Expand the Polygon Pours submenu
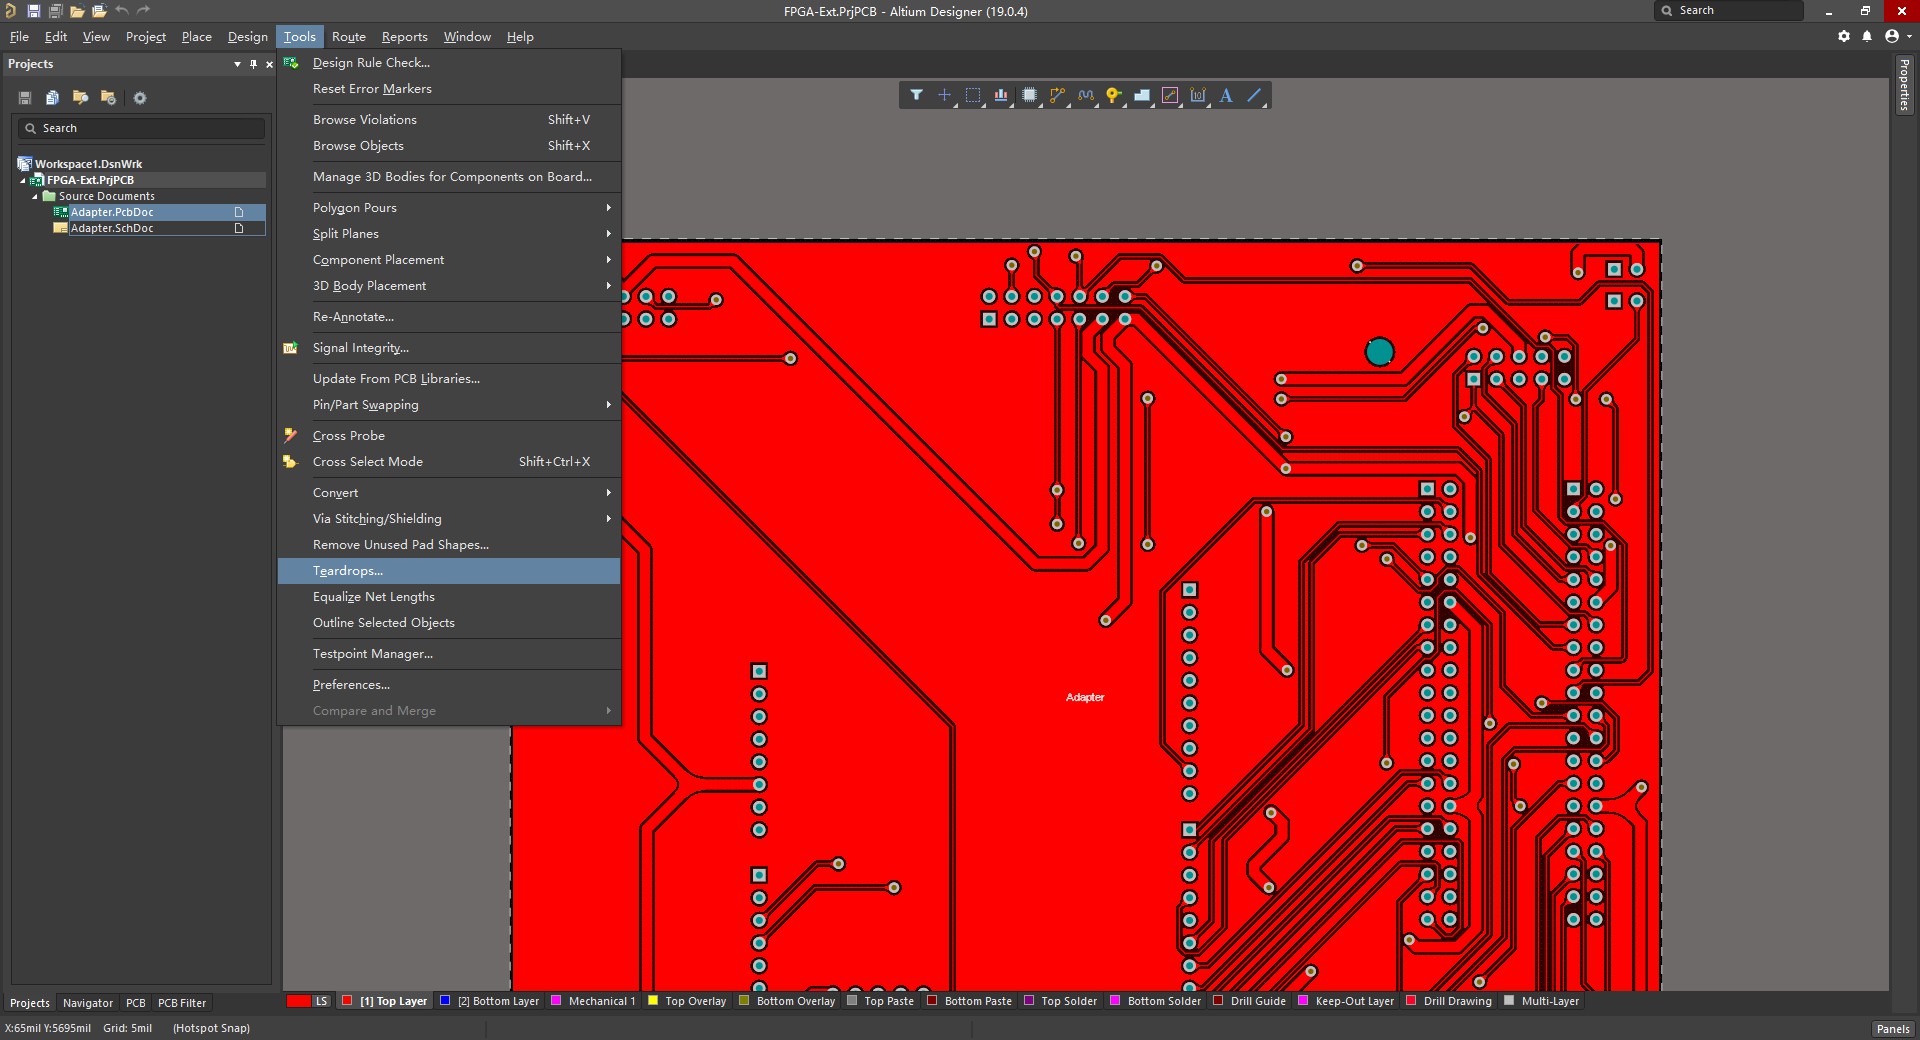Screen dimensions: 1920x1040 pos(354,208)
